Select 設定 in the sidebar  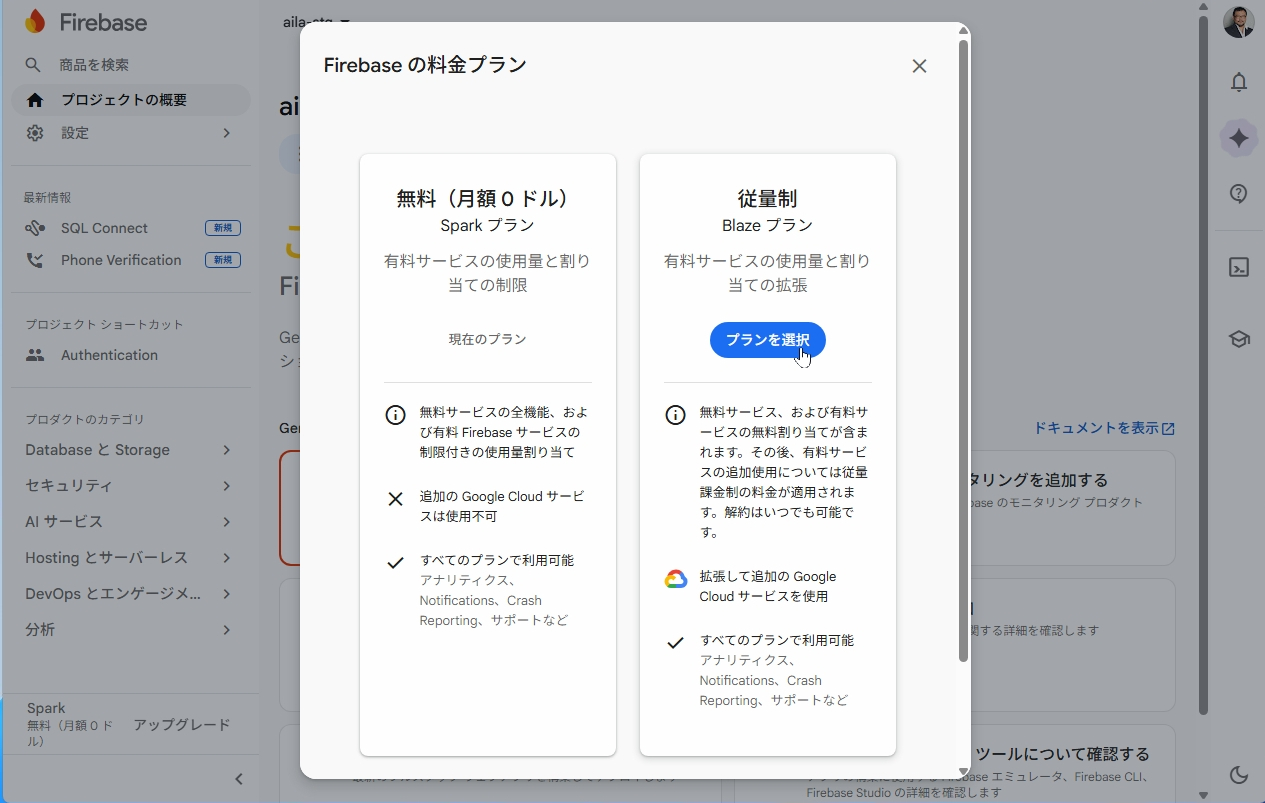click(x=75, y=133)
